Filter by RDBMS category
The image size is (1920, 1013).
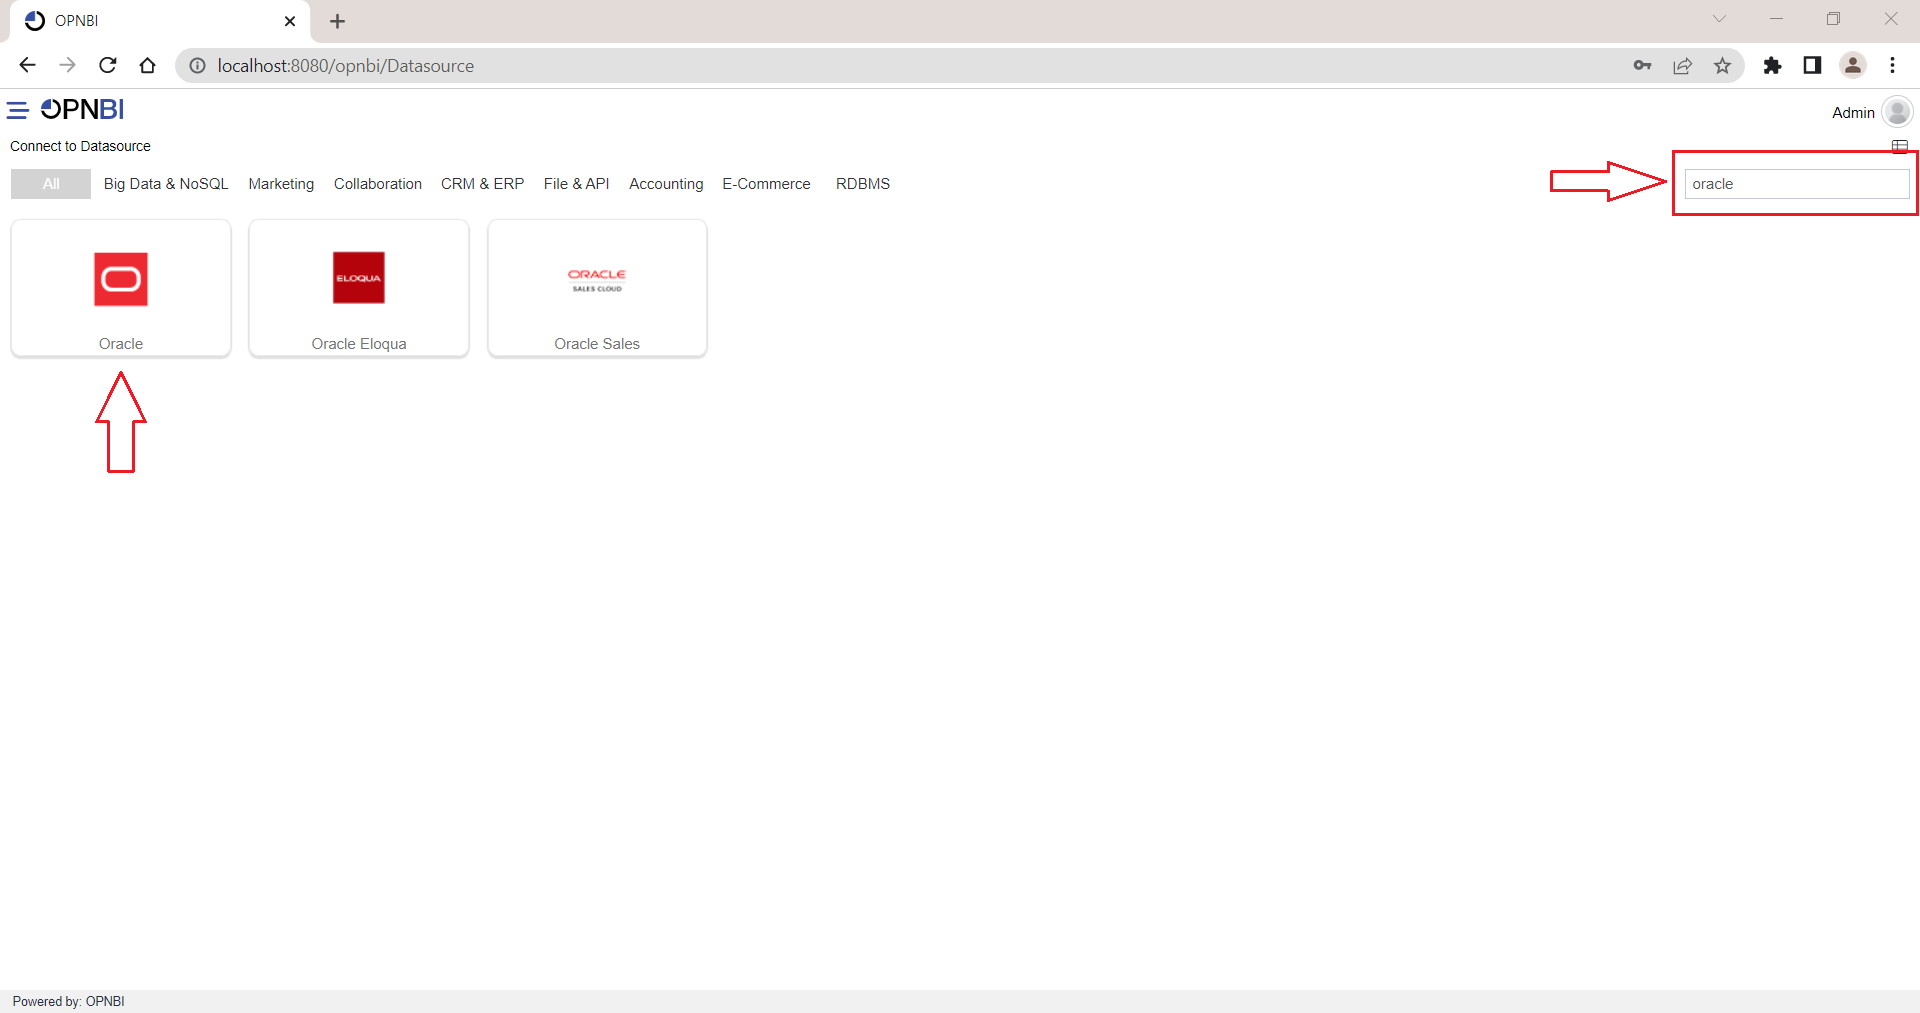pos(863,184)
